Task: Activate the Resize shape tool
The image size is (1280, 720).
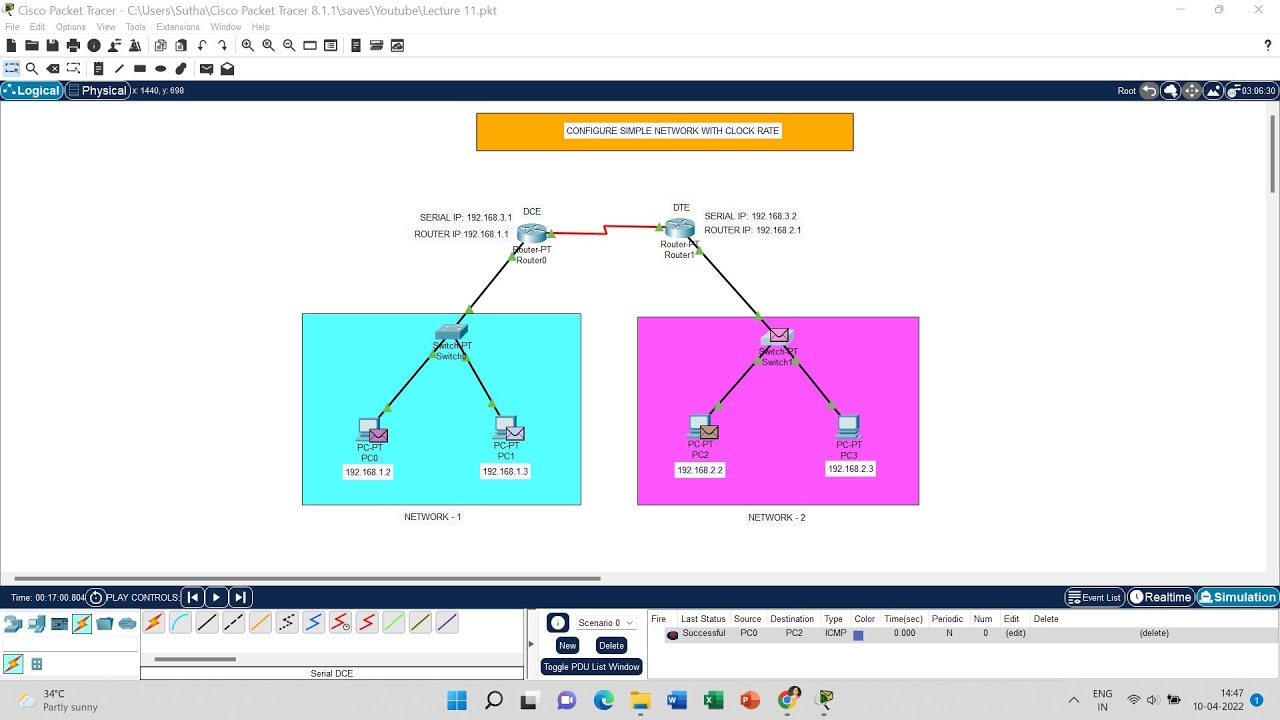Action: (74, 69)
